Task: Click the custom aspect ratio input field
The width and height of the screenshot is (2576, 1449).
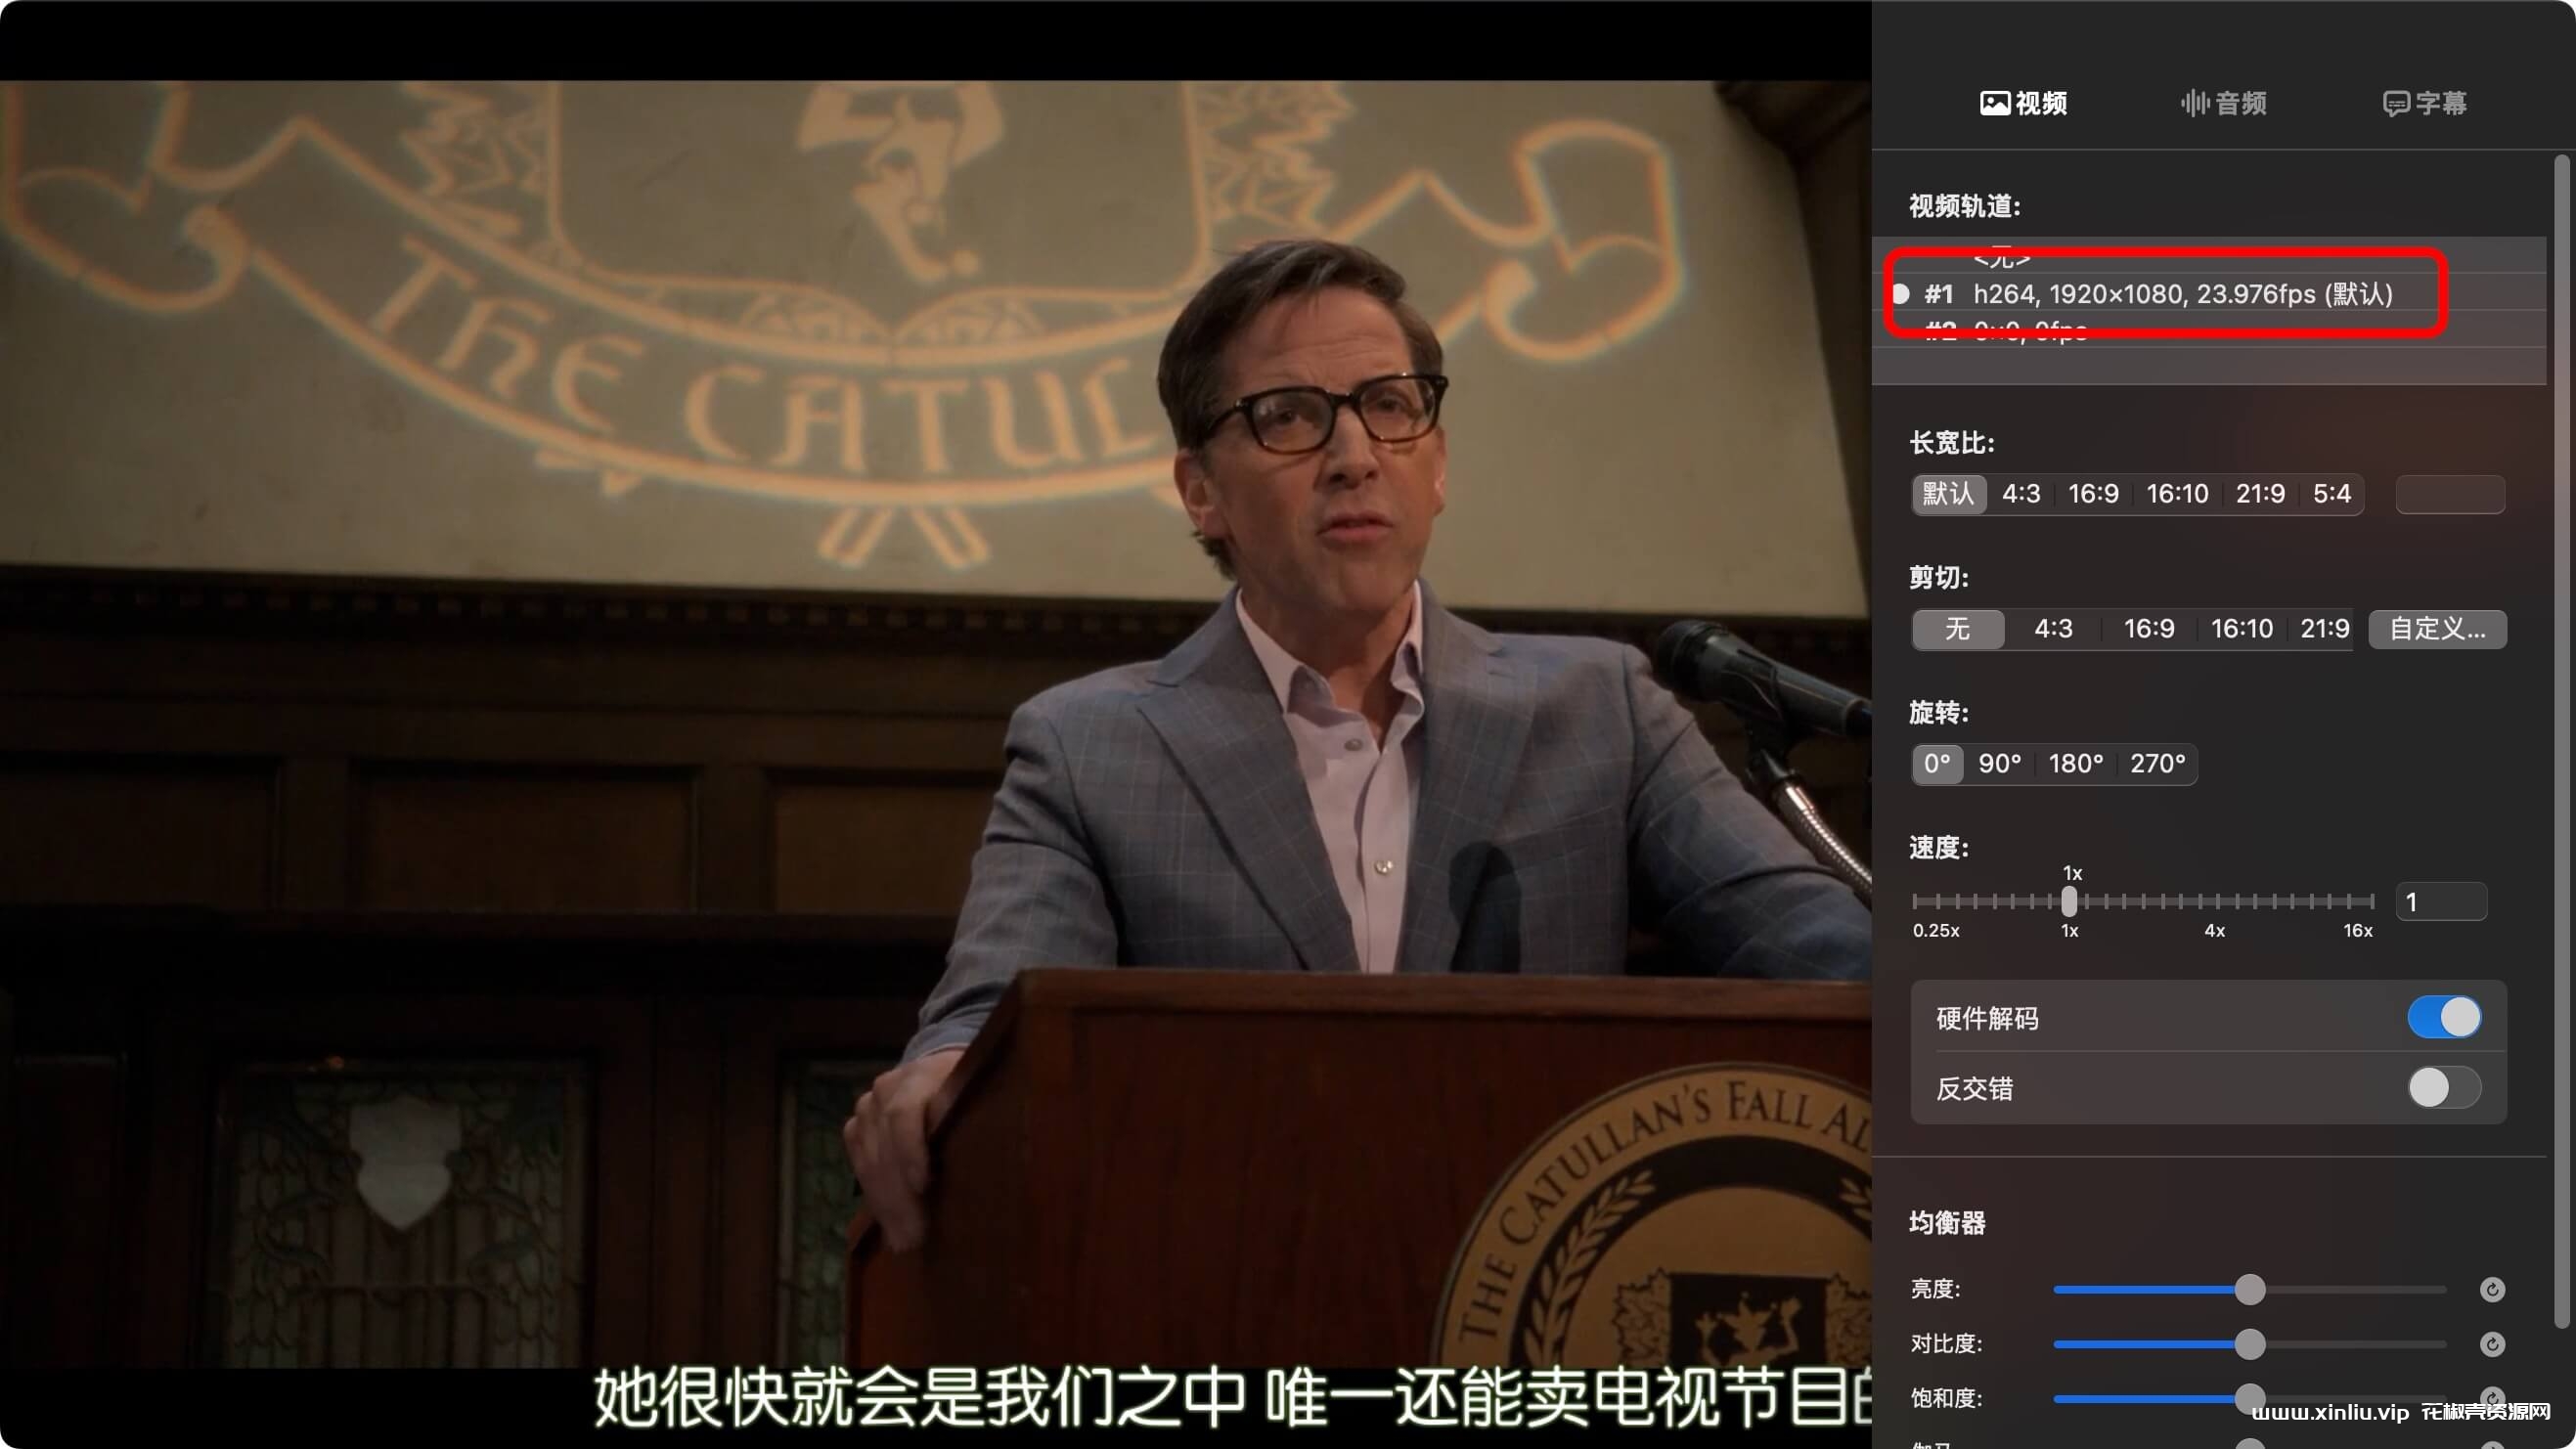Action: pos(2450,494)
